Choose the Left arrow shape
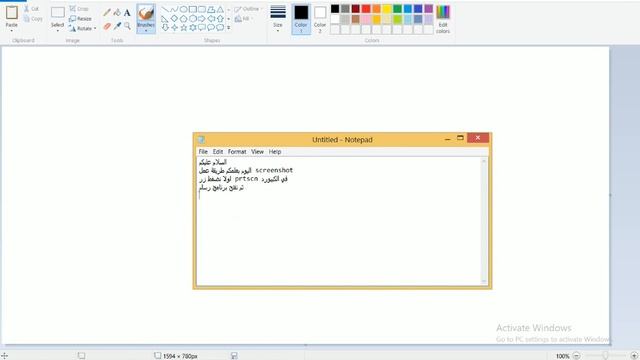Viewport: 640px width, 360px height. tap(211, 19)
